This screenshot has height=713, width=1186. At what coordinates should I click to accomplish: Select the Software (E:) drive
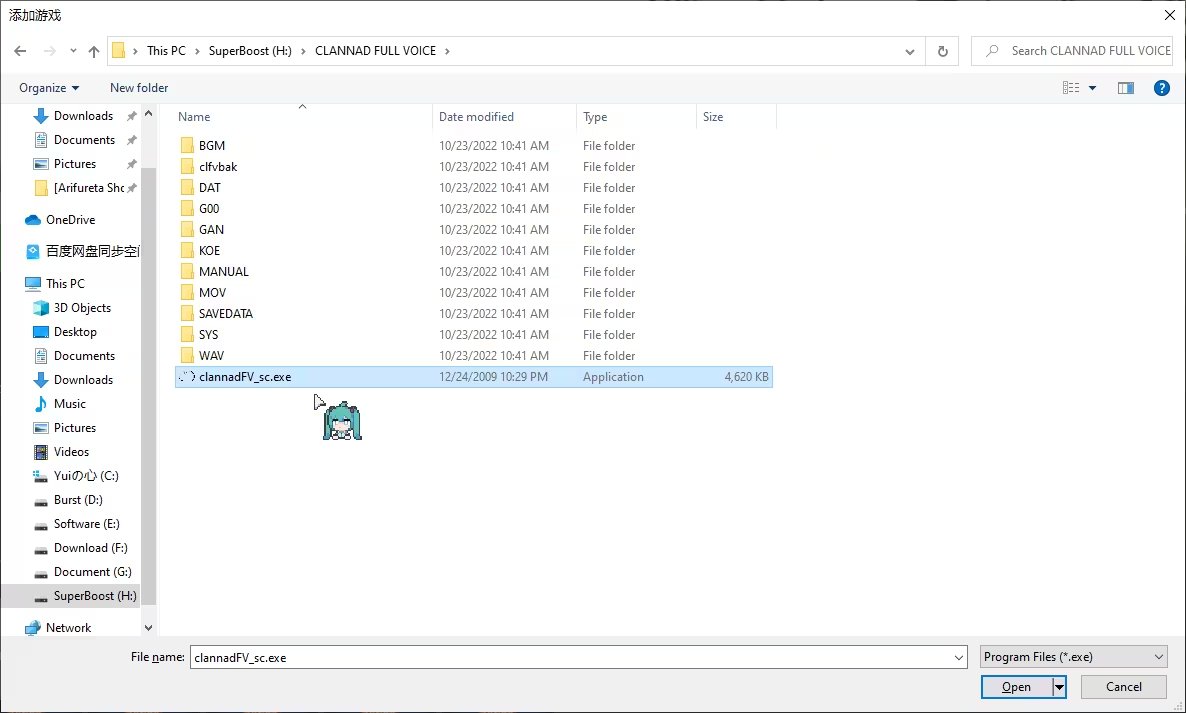pyautogui.click(x=86, y=524)
